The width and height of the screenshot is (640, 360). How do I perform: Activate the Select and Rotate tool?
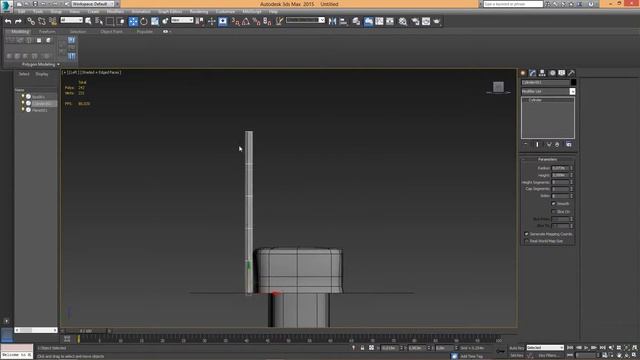(x=144, y=21)
